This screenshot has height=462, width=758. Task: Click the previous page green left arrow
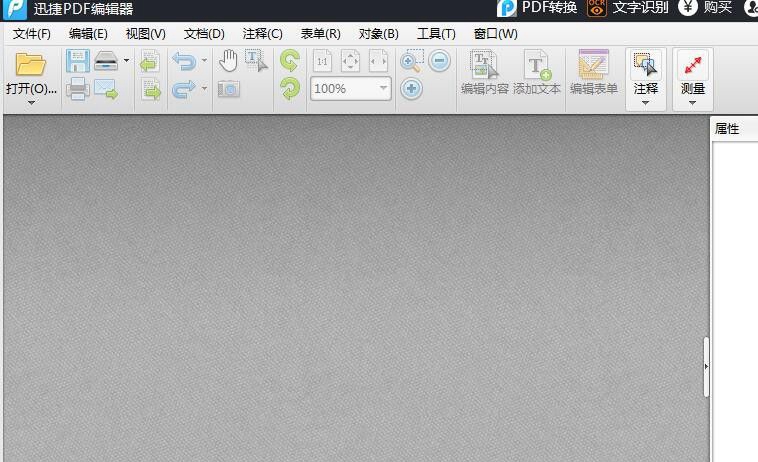(150, 61)
